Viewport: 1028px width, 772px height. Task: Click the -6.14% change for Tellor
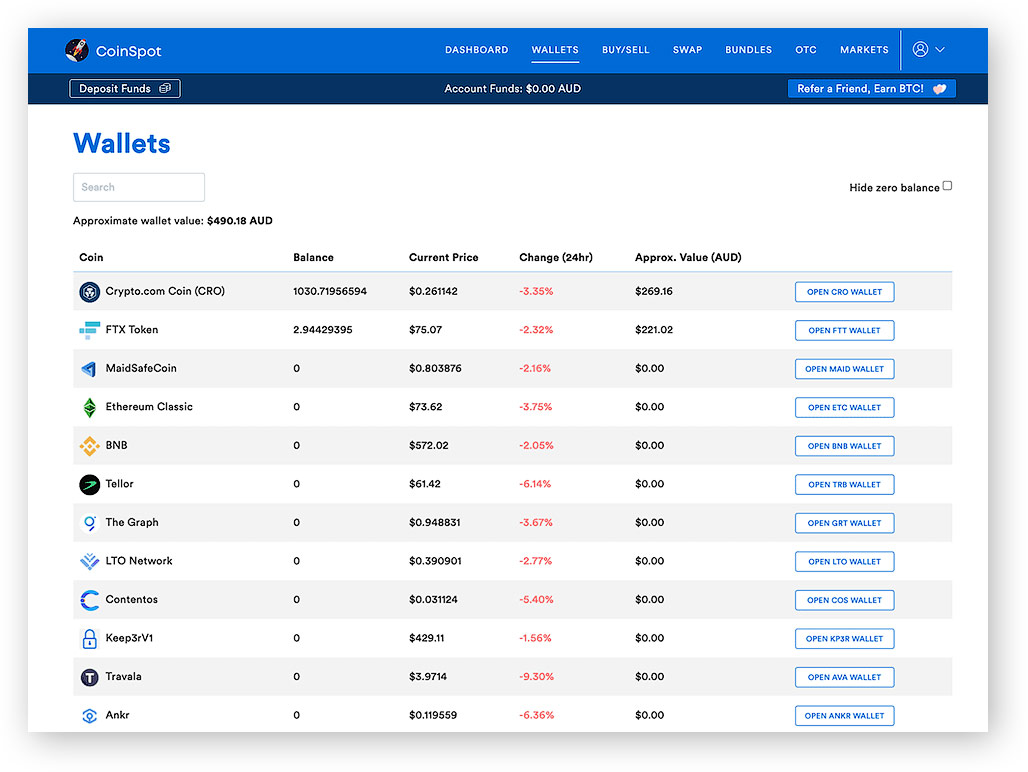point(535,484)
